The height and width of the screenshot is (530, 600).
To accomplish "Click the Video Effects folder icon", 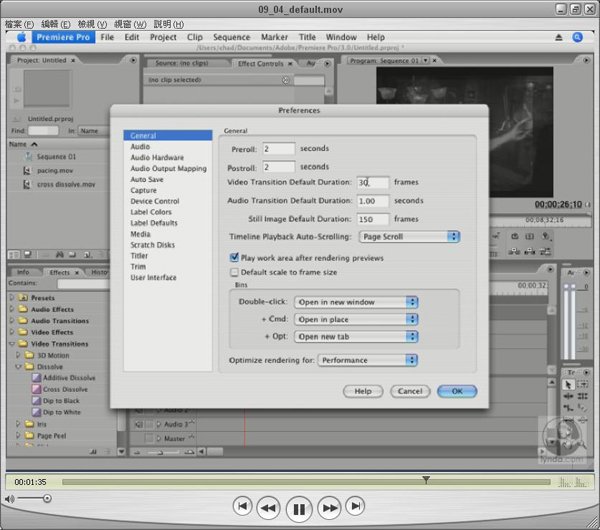I will 23,332.
